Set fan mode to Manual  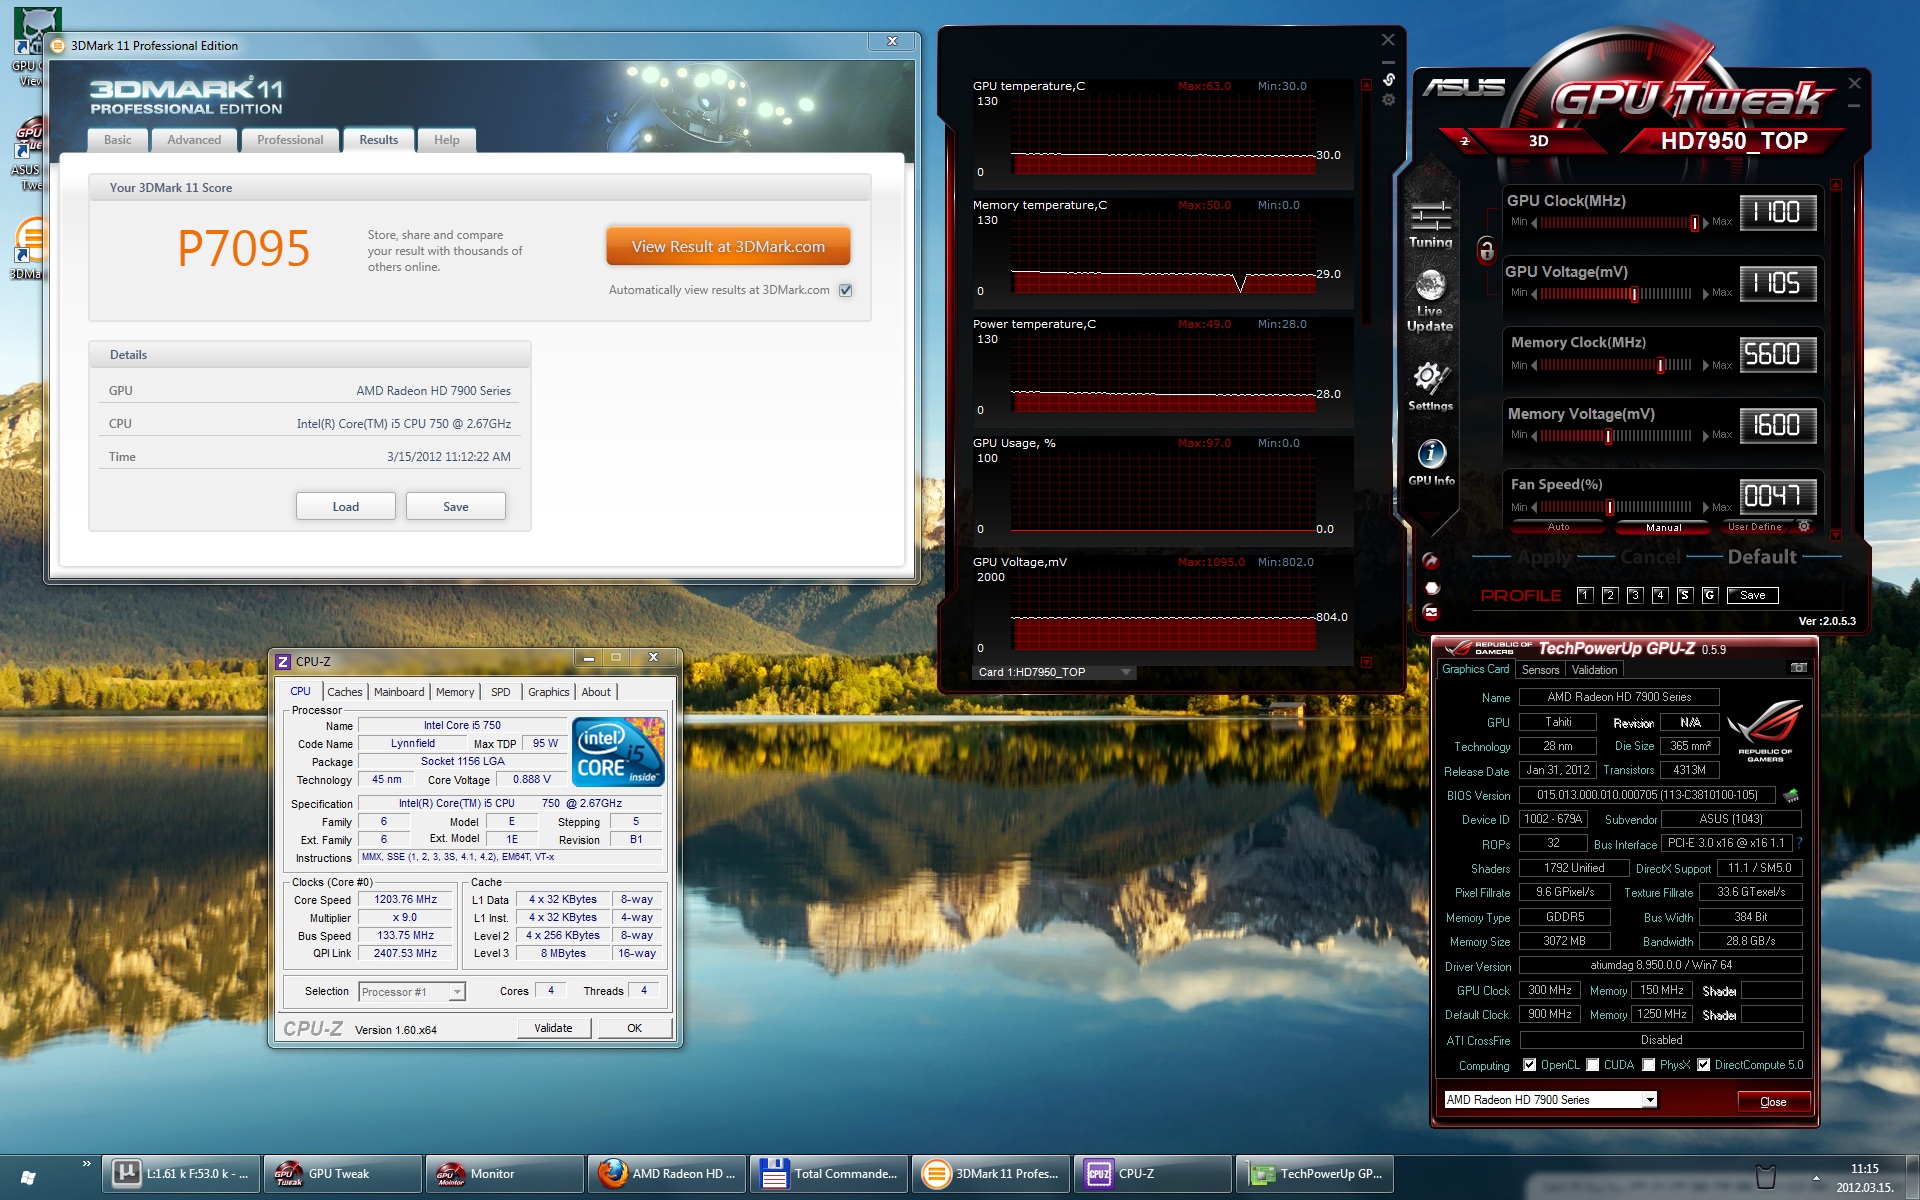1663,527
